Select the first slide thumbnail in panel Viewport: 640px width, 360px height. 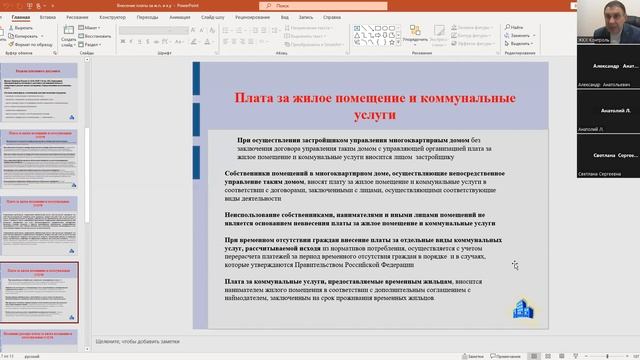click(x=39, y=92)
